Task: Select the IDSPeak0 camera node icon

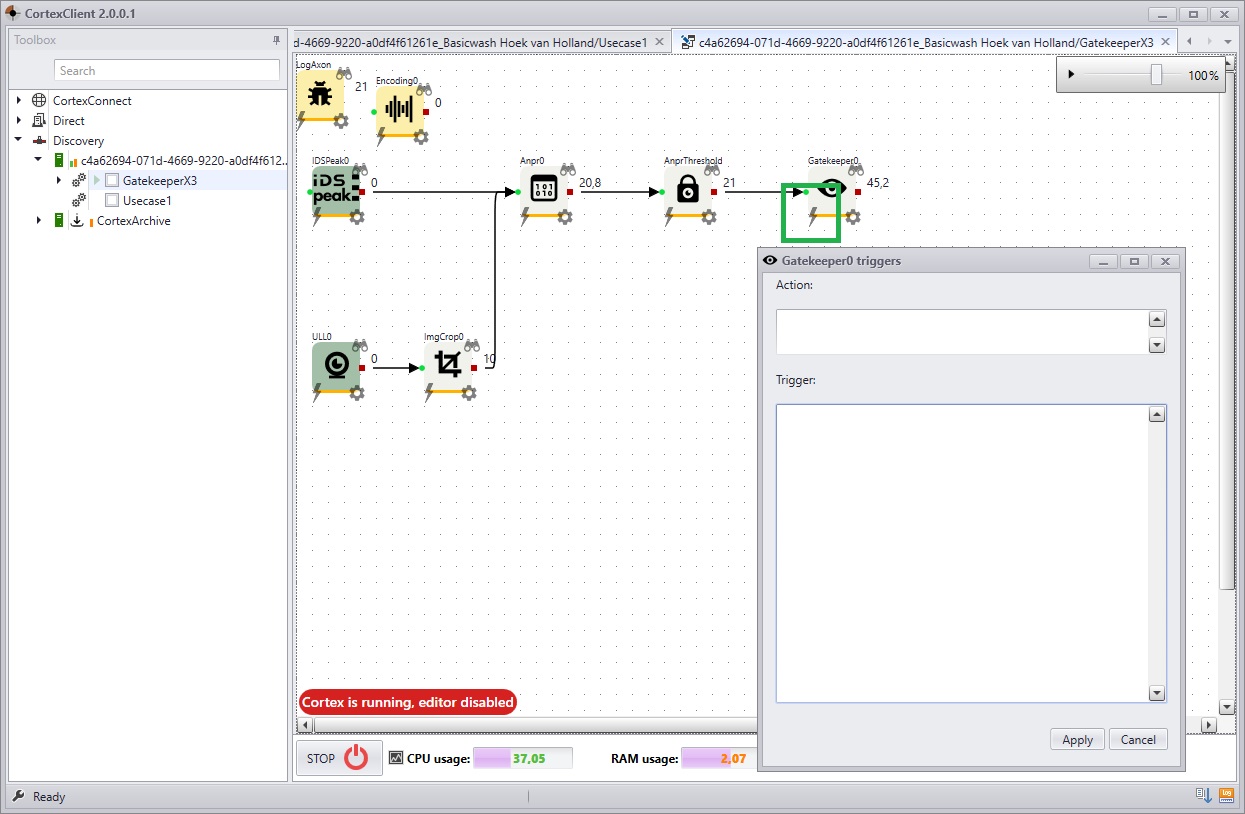Action: [x=335, y=189]
